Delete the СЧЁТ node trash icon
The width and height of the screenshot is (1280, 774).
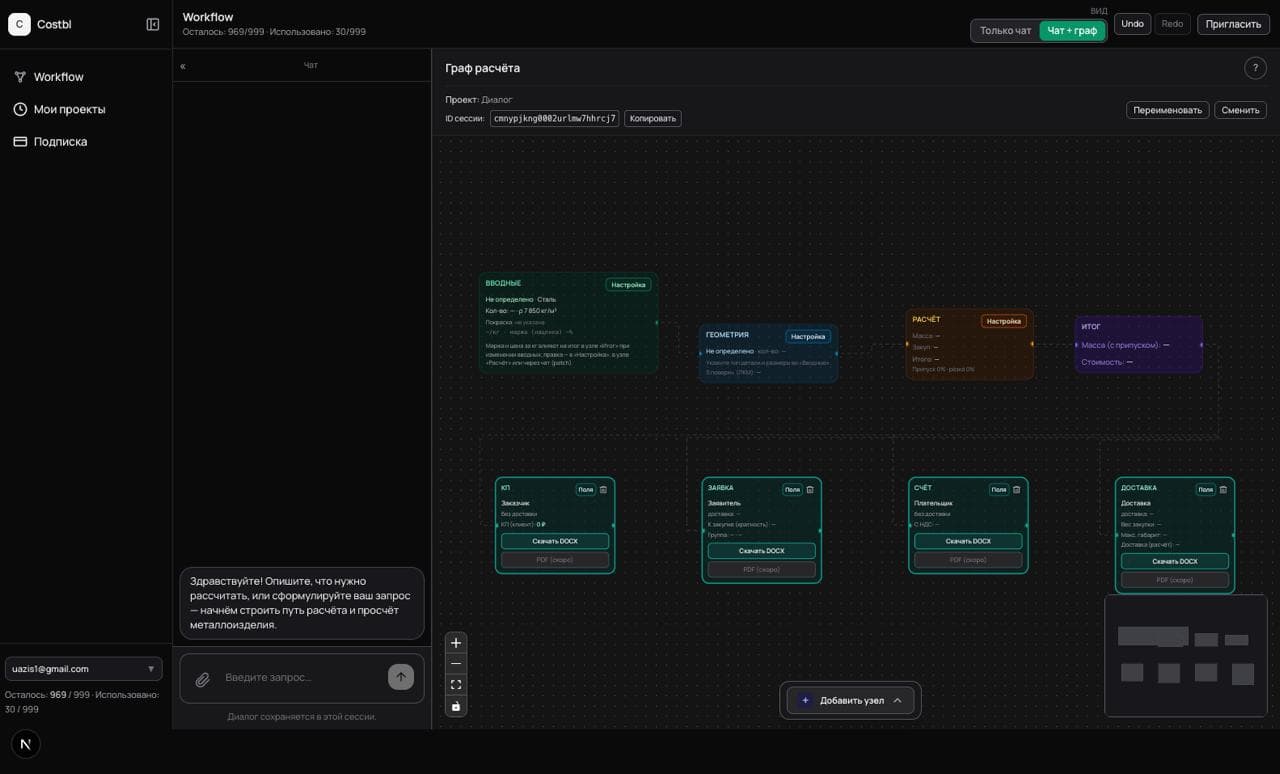tap(1017, 490)
